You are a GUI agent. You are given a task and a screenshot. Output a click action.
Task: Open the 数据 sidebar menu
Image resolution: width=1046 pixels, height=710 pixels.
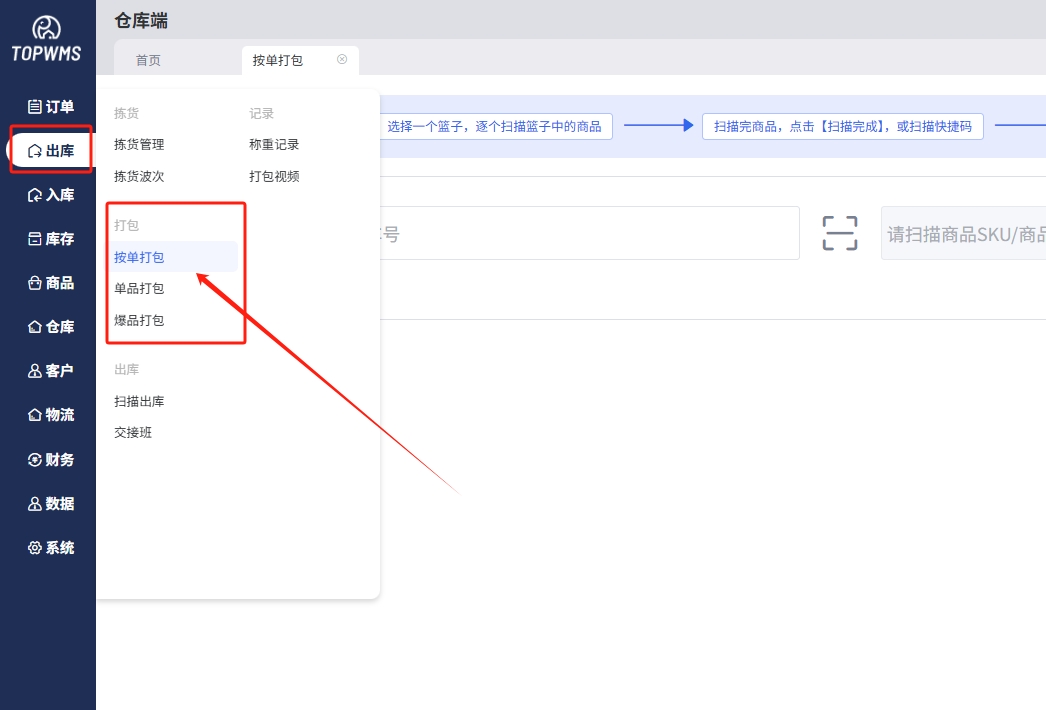[x=51, y=504]
